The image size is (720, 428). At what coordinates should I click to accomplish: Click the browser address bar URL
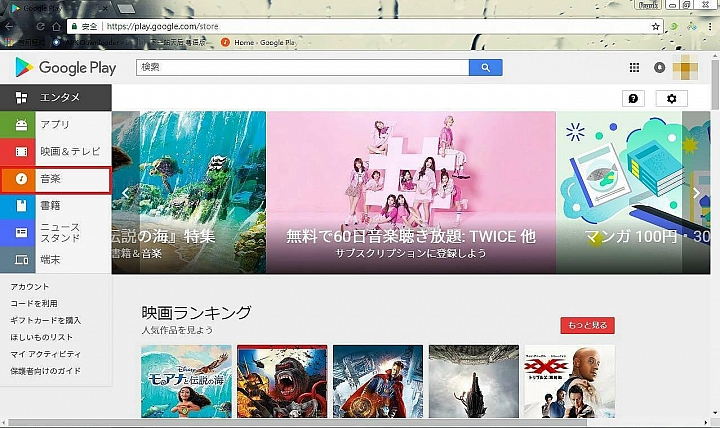(163, 27)
